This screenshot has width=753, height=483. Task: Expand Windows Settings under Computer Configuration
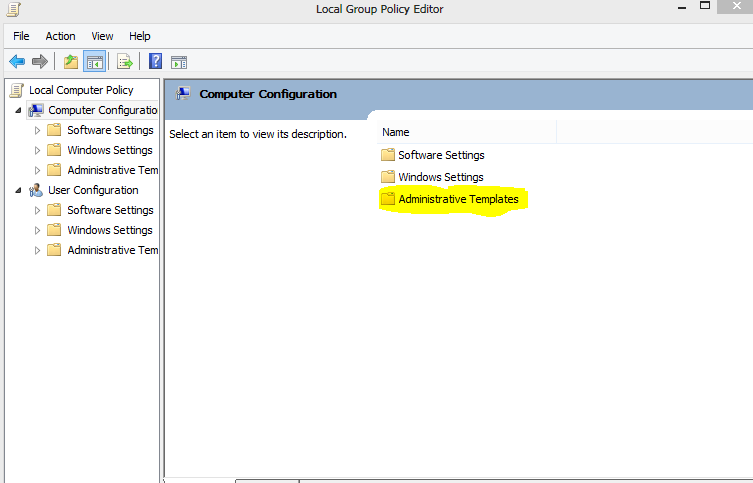tap(37, 150)
